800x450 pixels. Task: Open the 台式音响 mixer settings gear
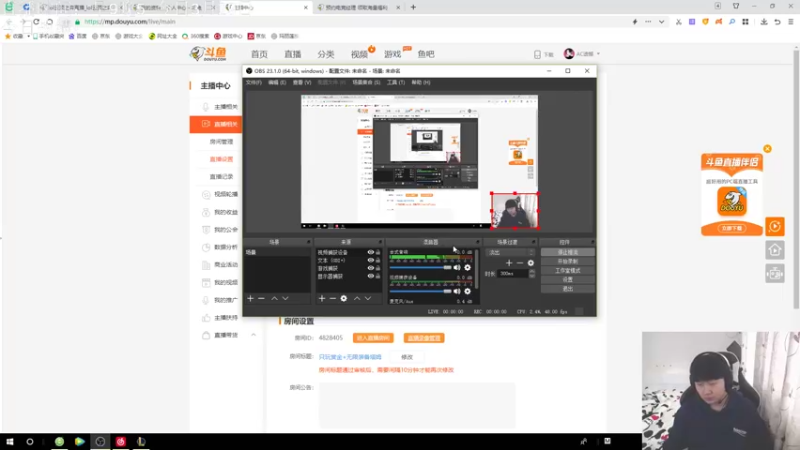(x=467, y=267)
